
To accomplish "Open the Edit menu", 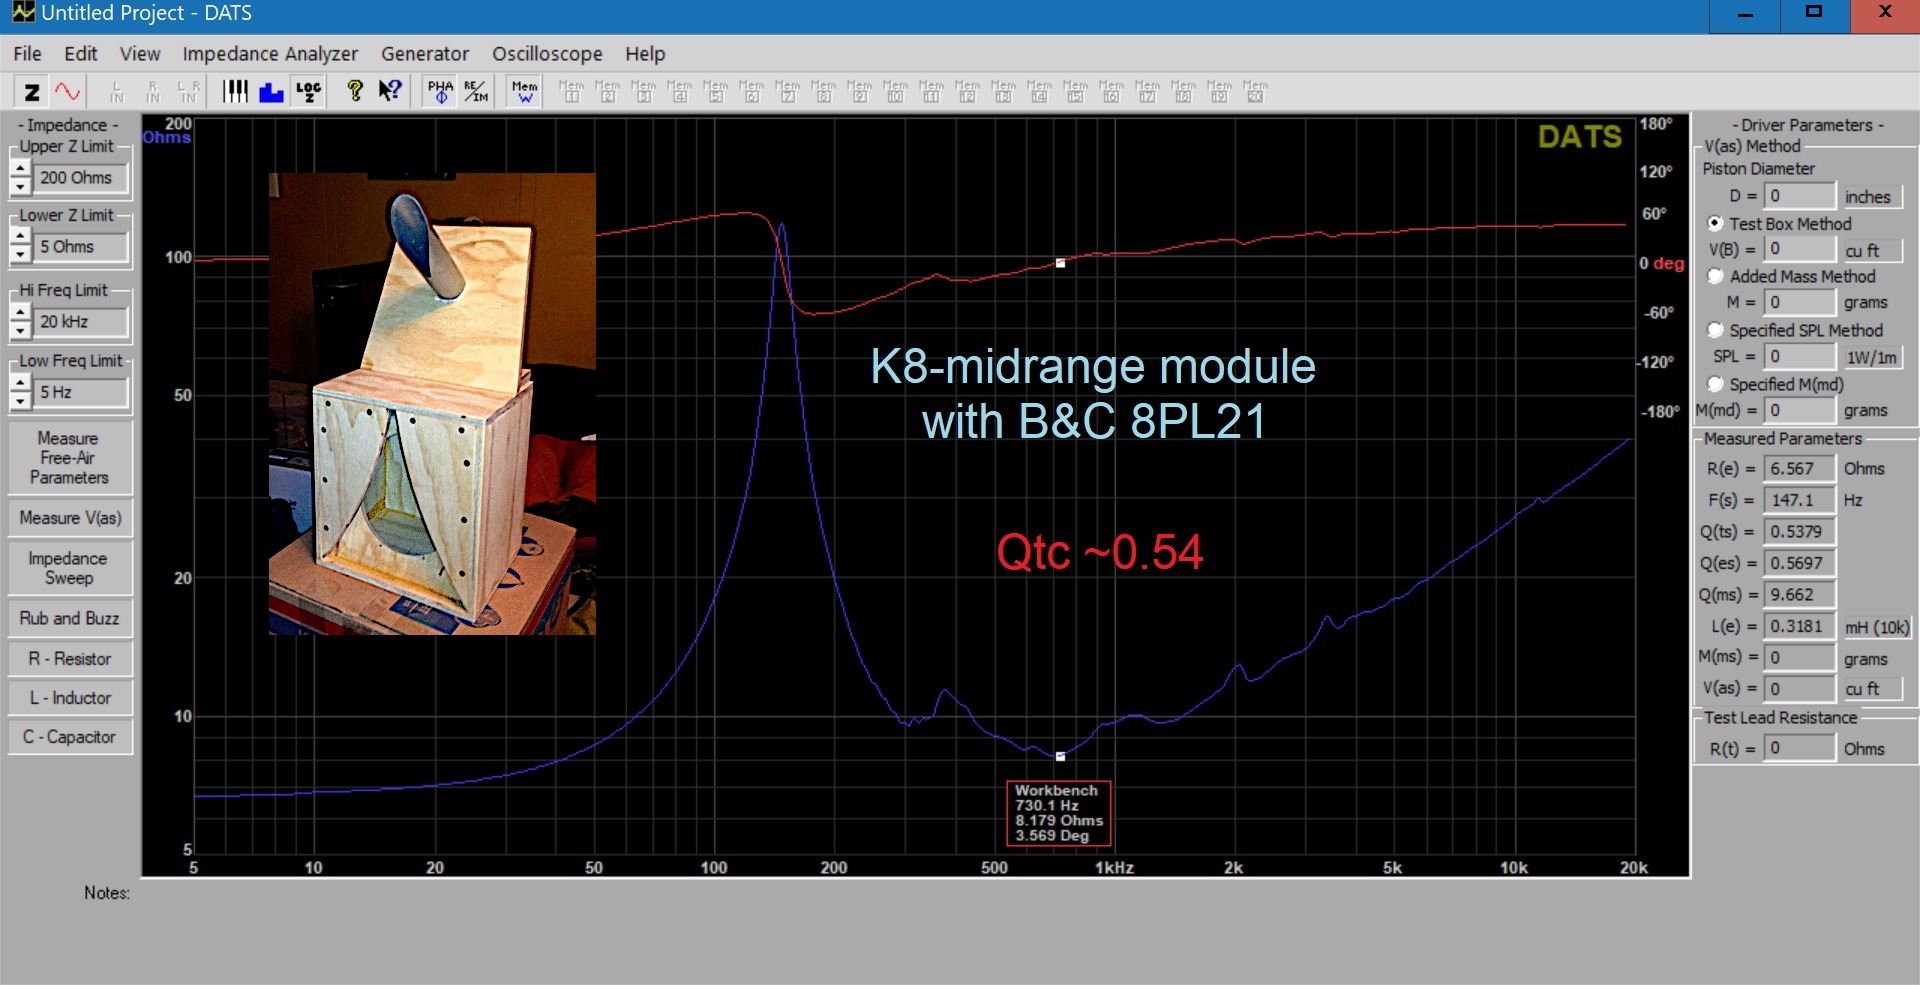I will (81, 54).
